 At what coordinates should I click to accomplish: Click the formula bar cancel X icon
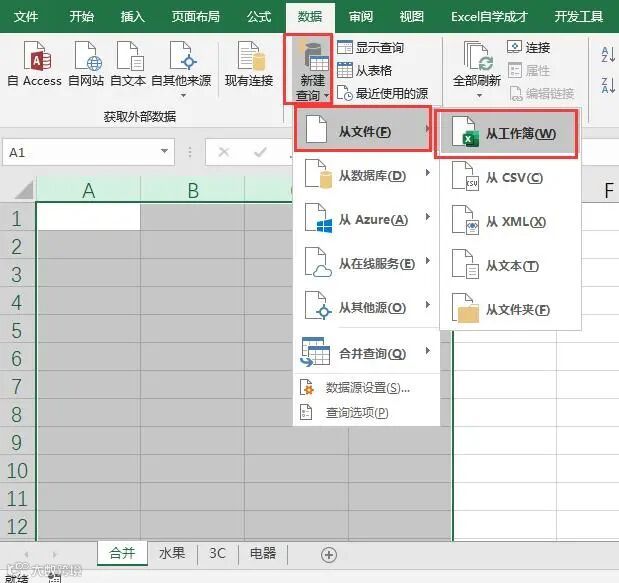pos(224,152)
